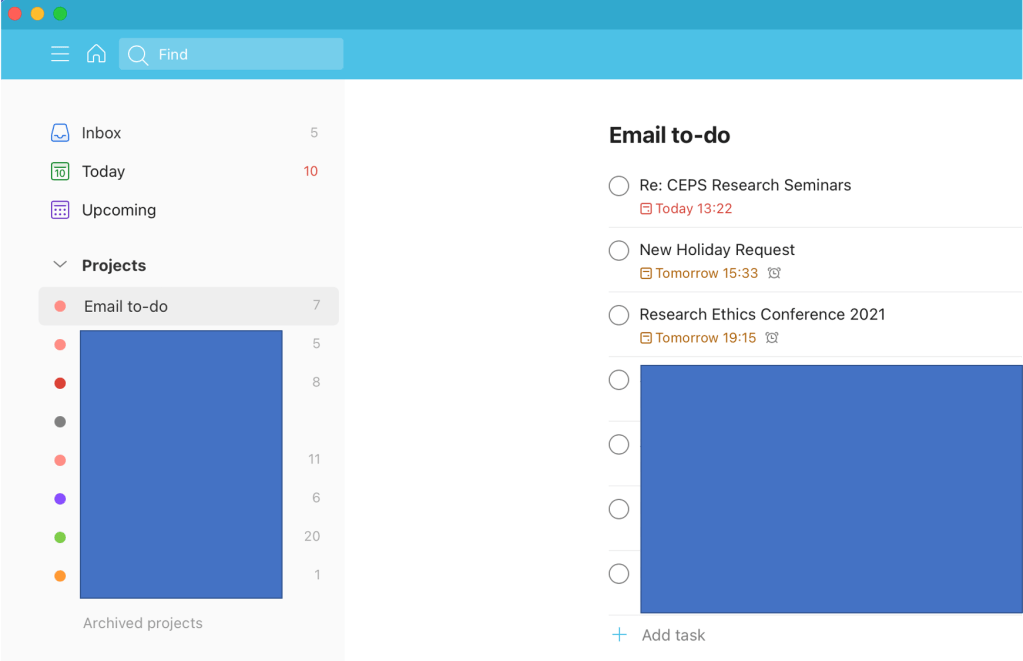
Task: Click the Home icon in the toolbar
Action: pyautogui.click(x=96, y=54)
